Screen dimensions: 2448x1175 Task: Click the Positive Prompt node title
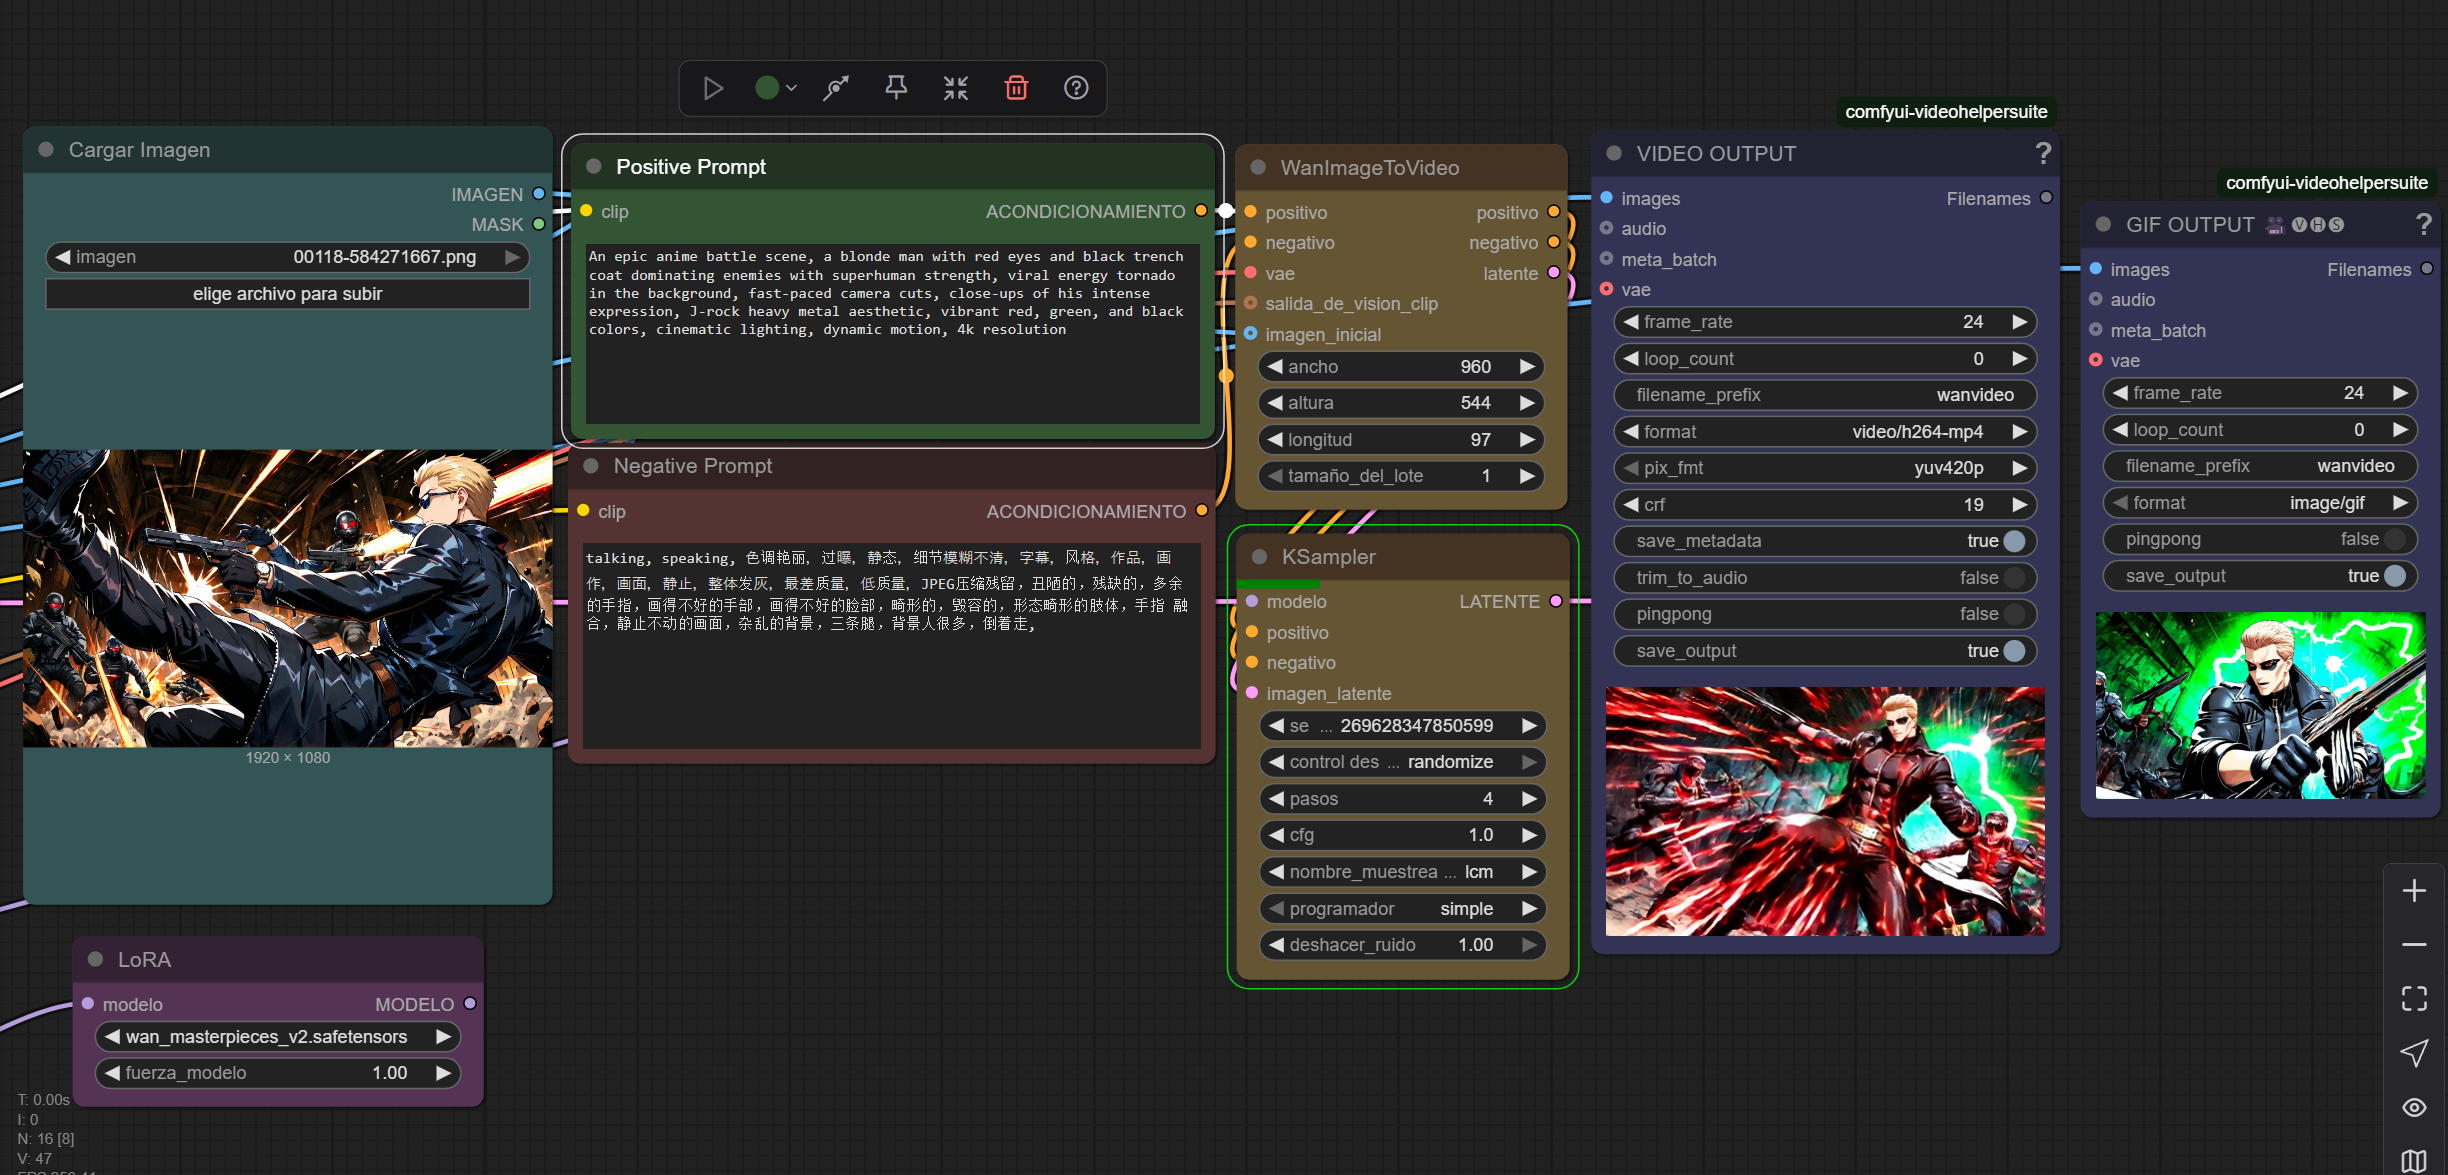690,167
